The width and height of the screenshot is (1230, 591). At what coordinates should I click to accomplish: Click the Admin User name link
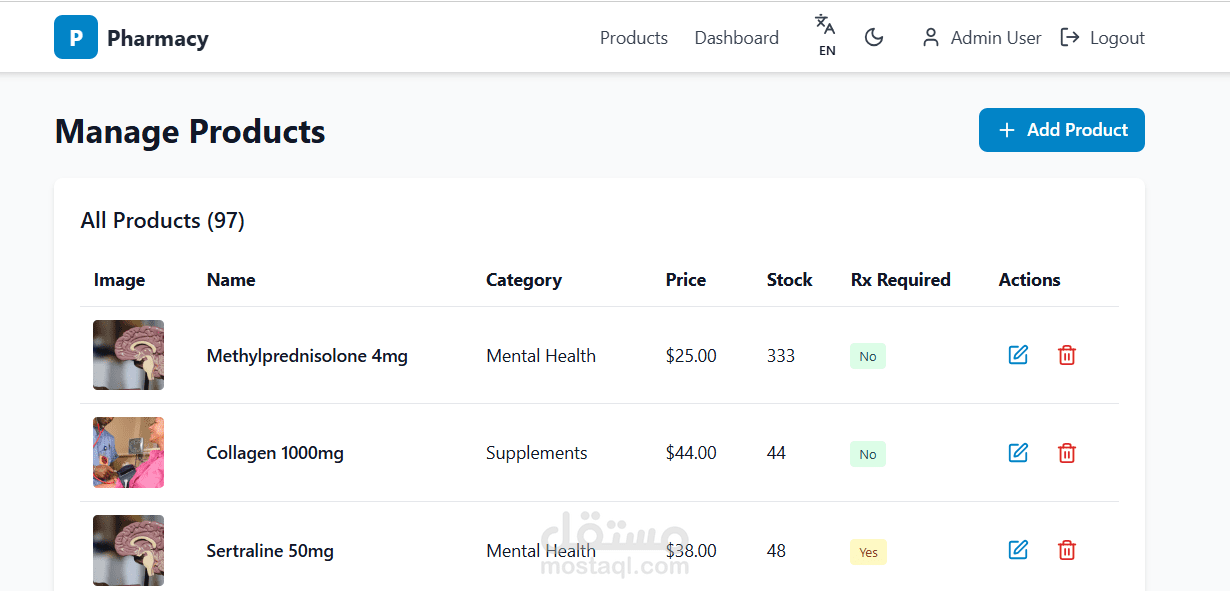[995, 38]
